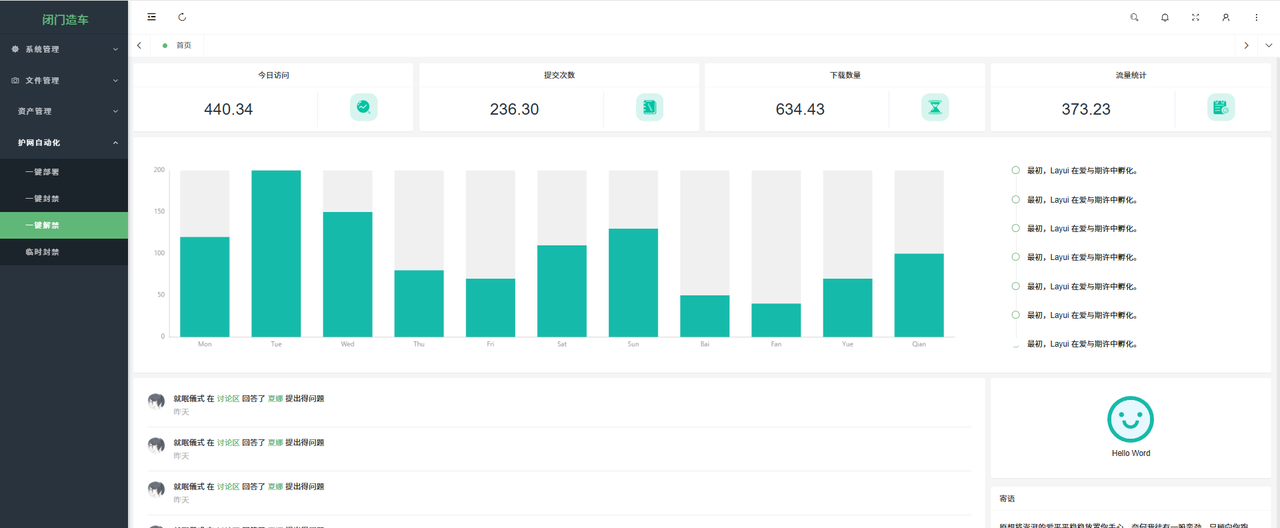Image resolution: width=1280 pixels, height=528 pixels.
Task: Click the refresh icon in the header
Action: click(182, 17)
